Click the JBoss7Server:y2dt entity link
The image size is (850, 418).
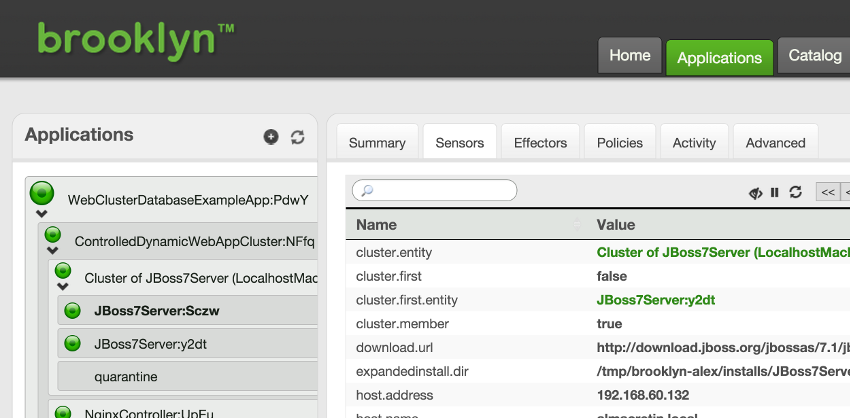[655, 300]
